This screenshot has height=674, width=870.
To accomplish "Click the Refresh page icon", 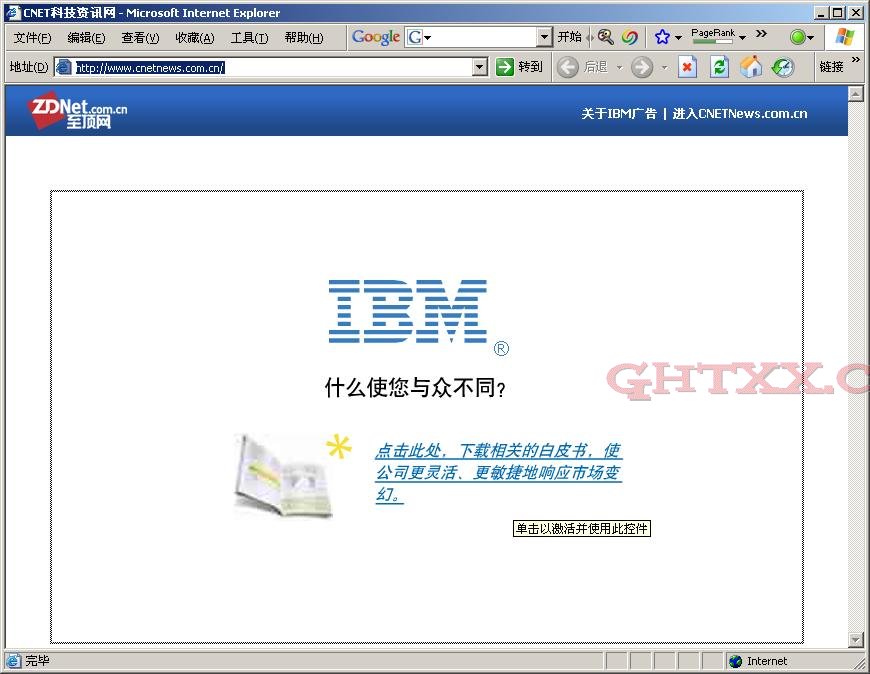I will click(x=719, y=67).
